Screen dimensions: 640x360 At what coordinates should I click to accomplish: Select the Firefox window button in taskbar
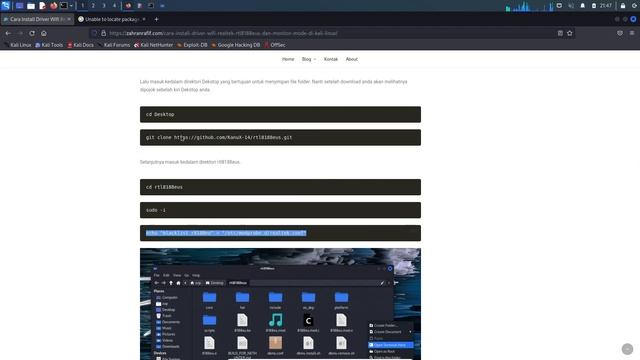coord(128,6)
